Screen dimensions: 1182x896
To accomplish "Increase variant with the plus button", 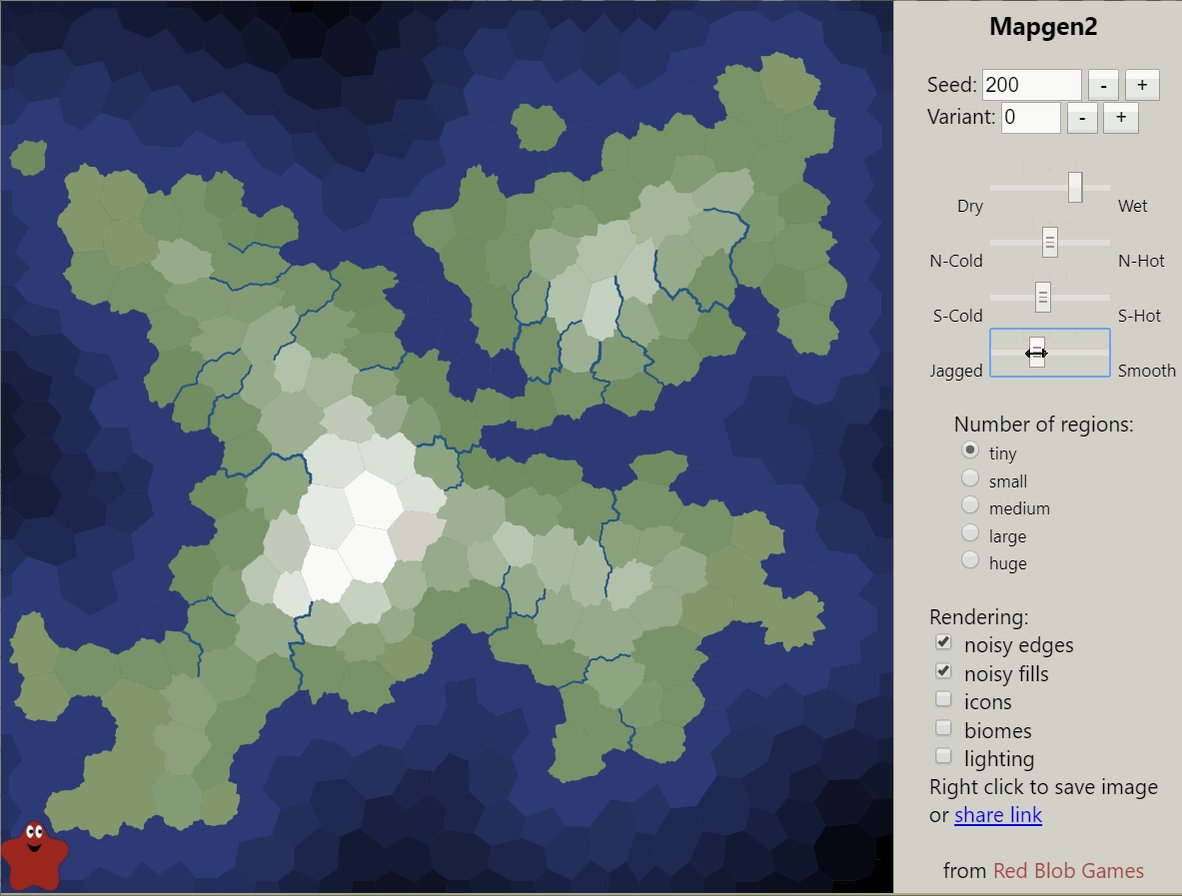I will (1121, 118).
